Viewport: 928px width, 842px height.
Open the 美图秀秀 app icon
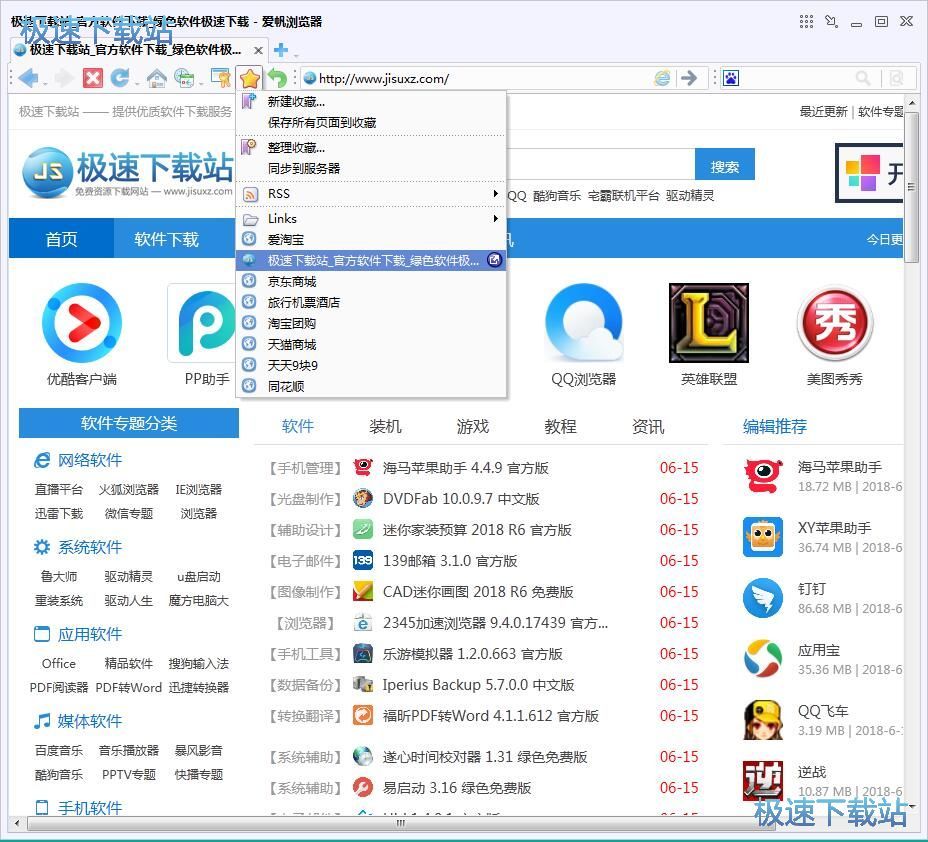(834, 322)
